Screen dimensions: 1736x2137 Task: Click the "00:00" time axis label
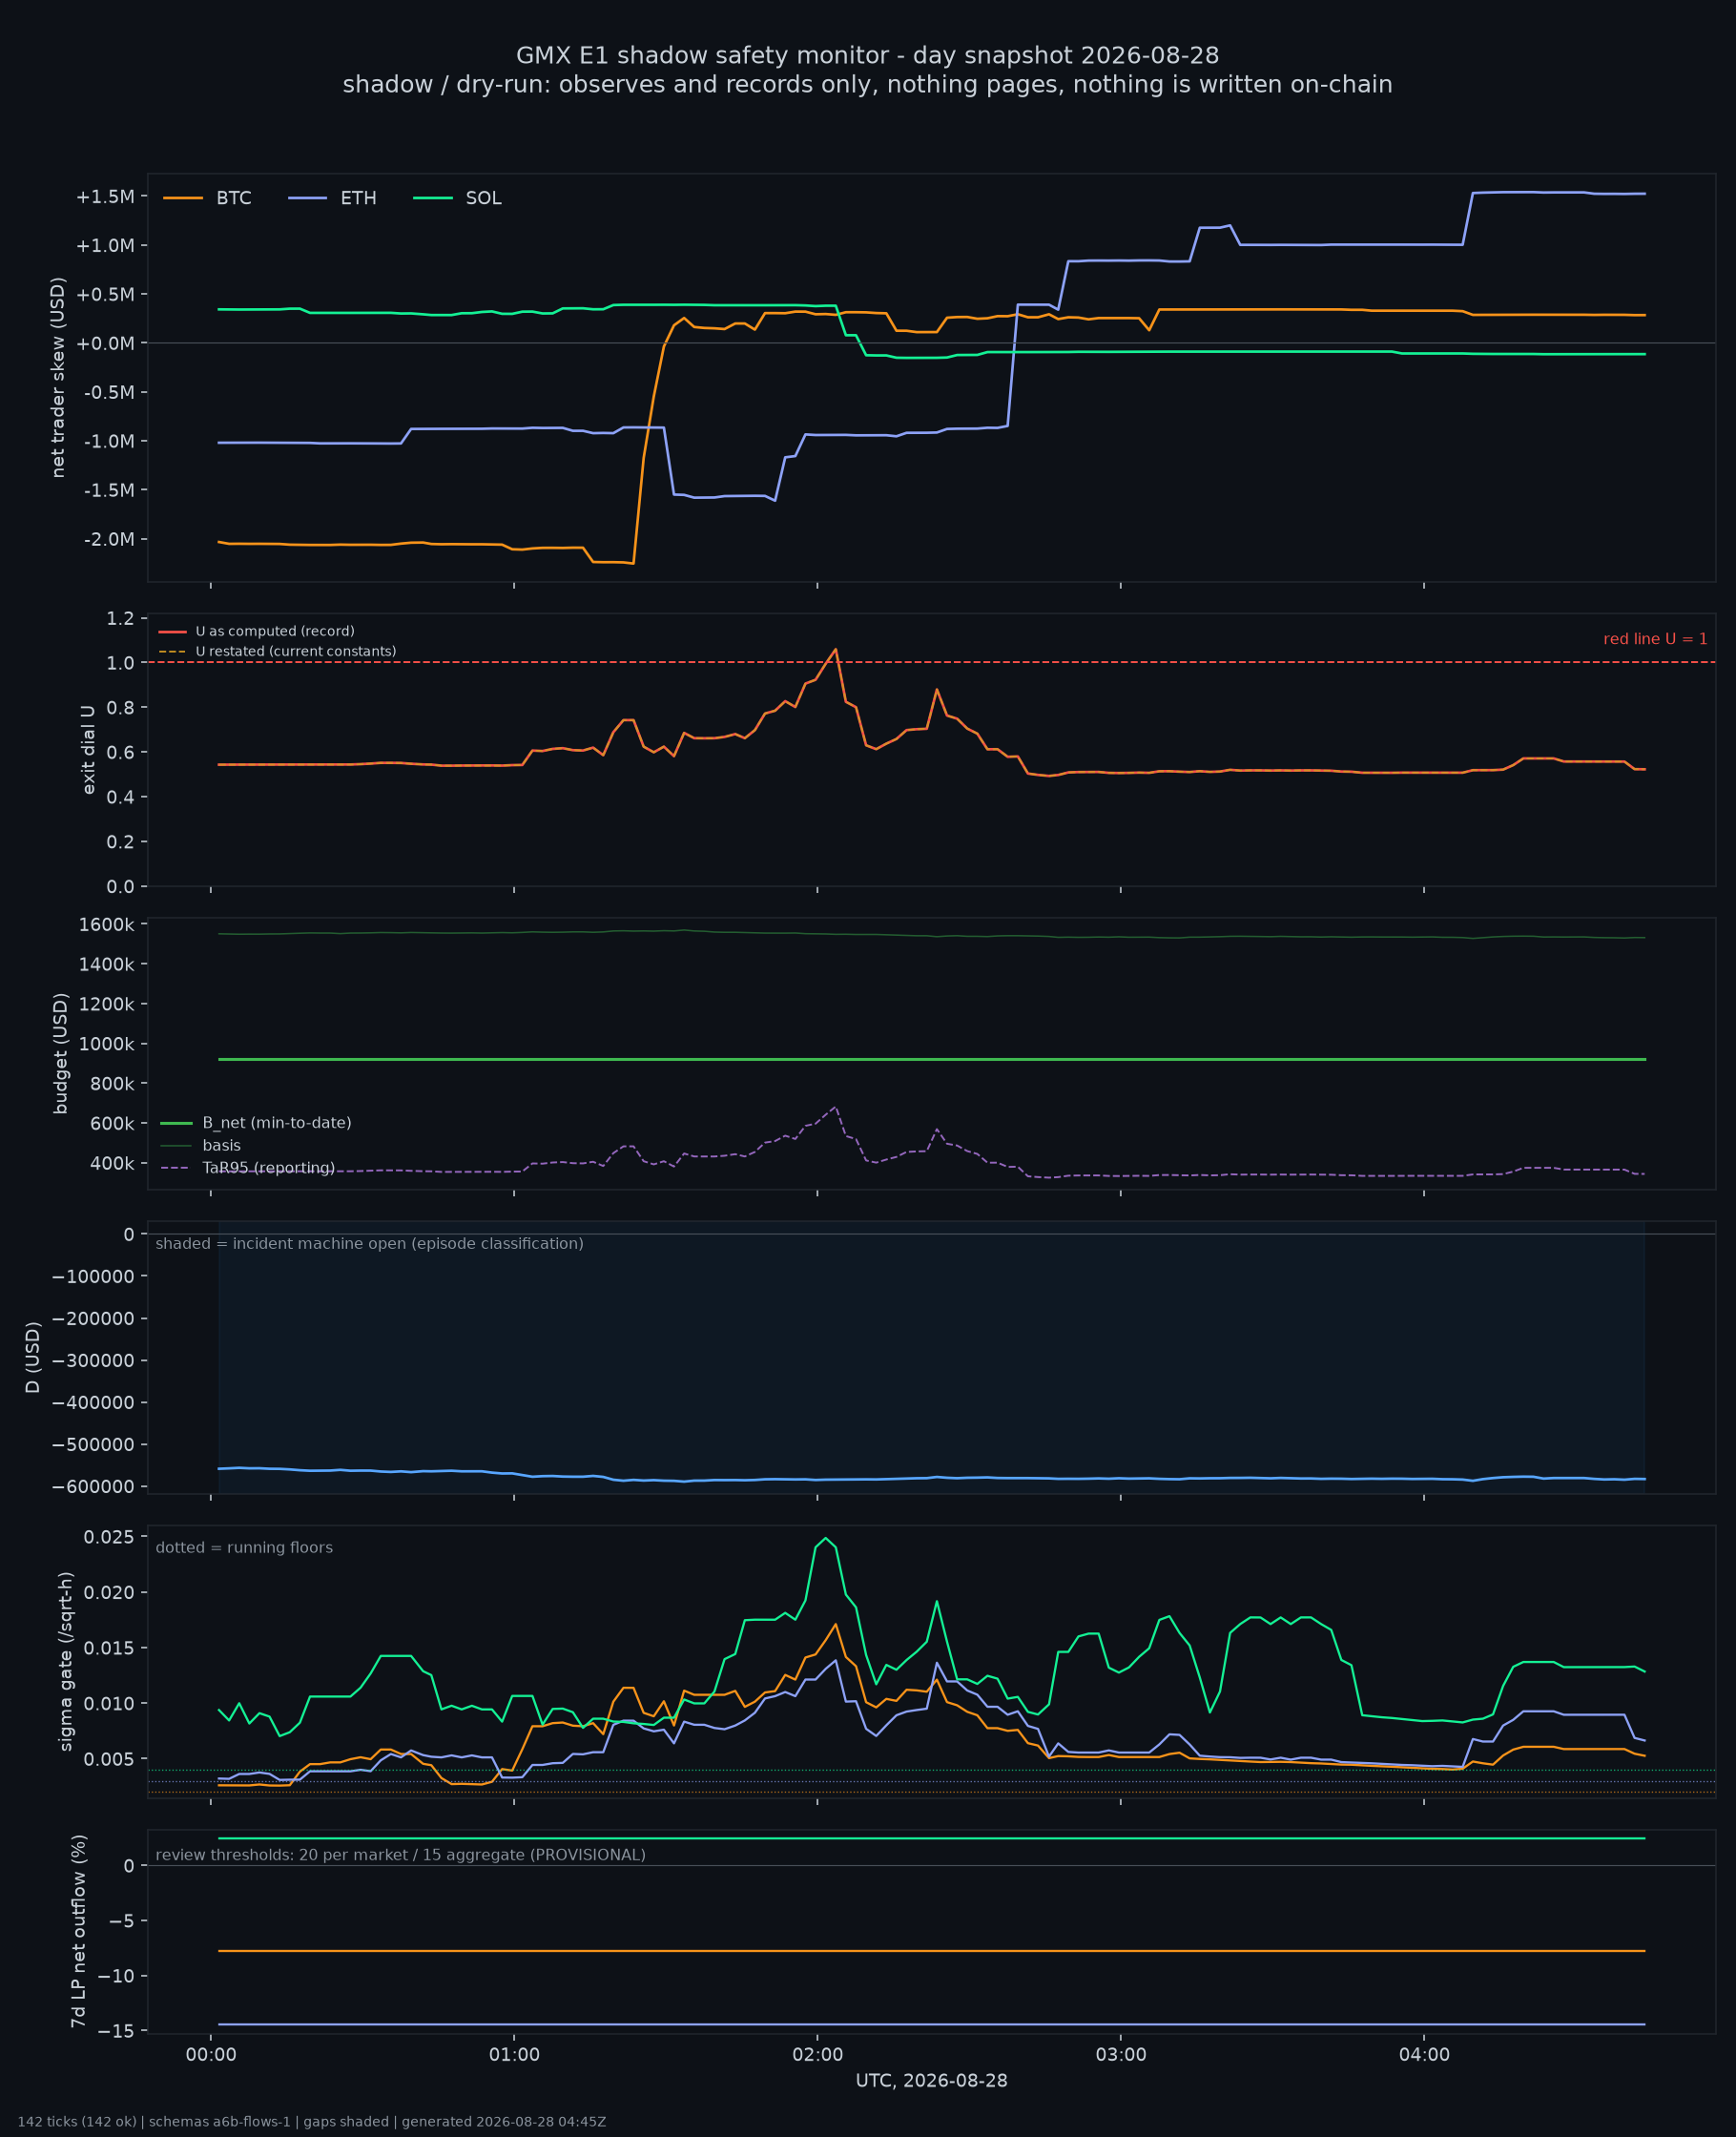[x=211, y=2056]
